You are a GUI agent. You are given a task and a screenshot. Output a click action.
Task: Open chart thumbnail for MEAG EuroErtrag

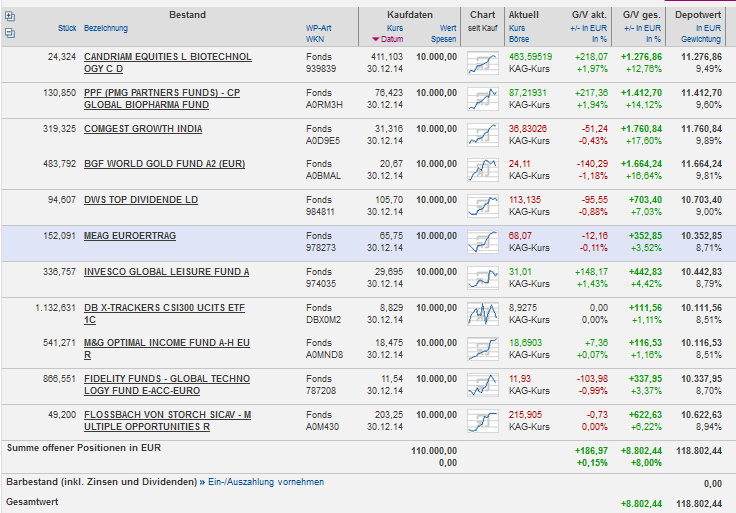click(x=483, y=242)
